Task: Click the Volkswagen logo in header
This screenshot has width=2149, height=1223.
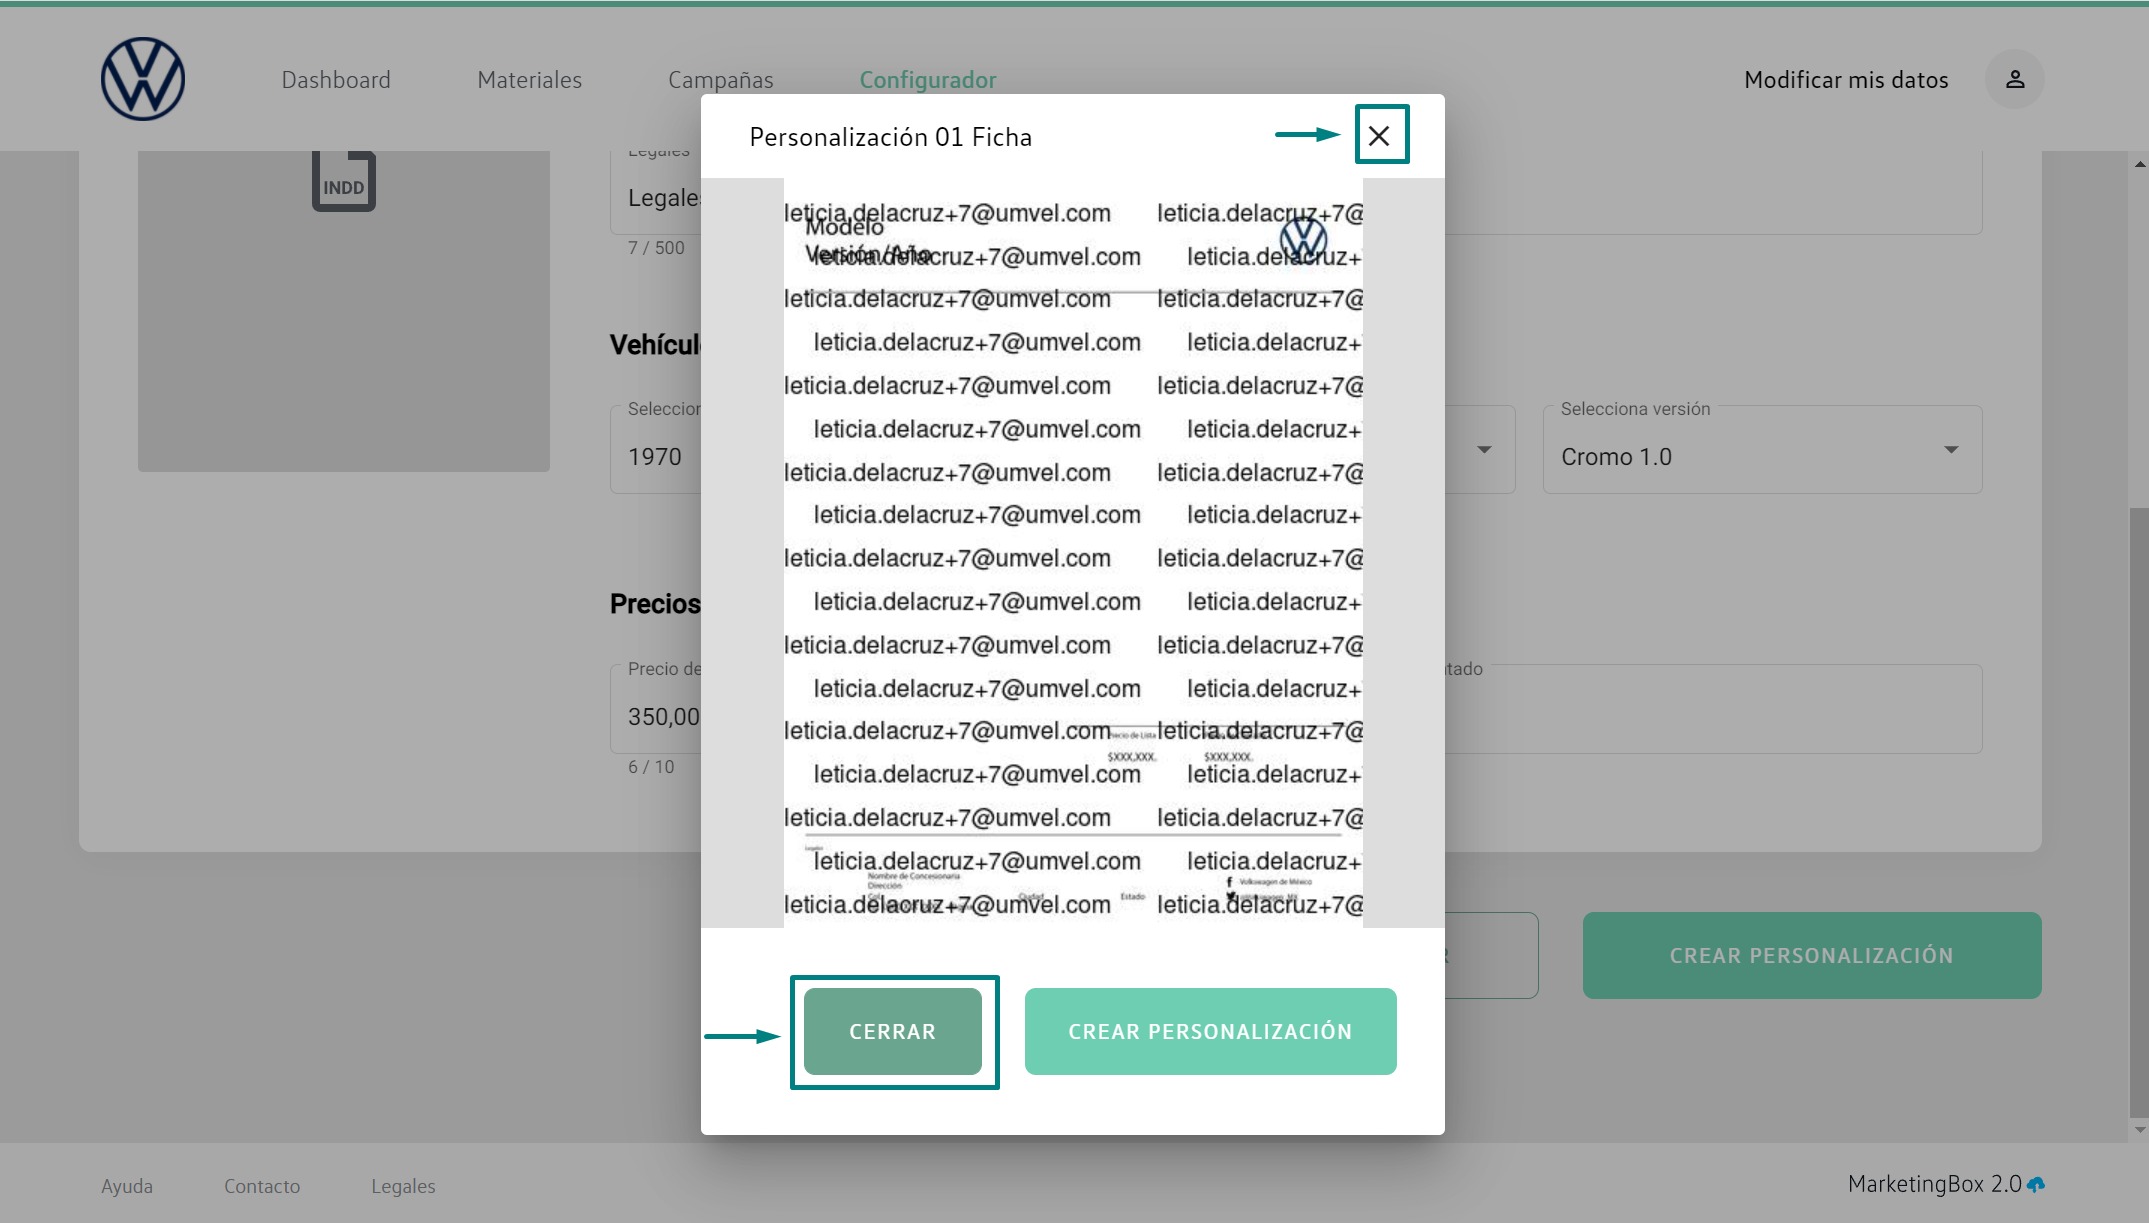Action: tap(143, 79)
